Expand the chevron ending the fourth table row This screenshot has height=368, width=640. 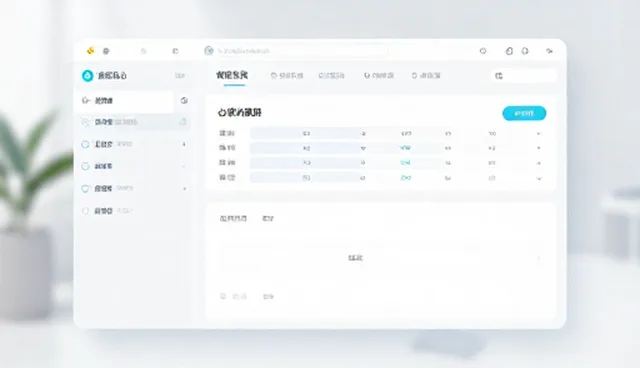pos(539,178)
